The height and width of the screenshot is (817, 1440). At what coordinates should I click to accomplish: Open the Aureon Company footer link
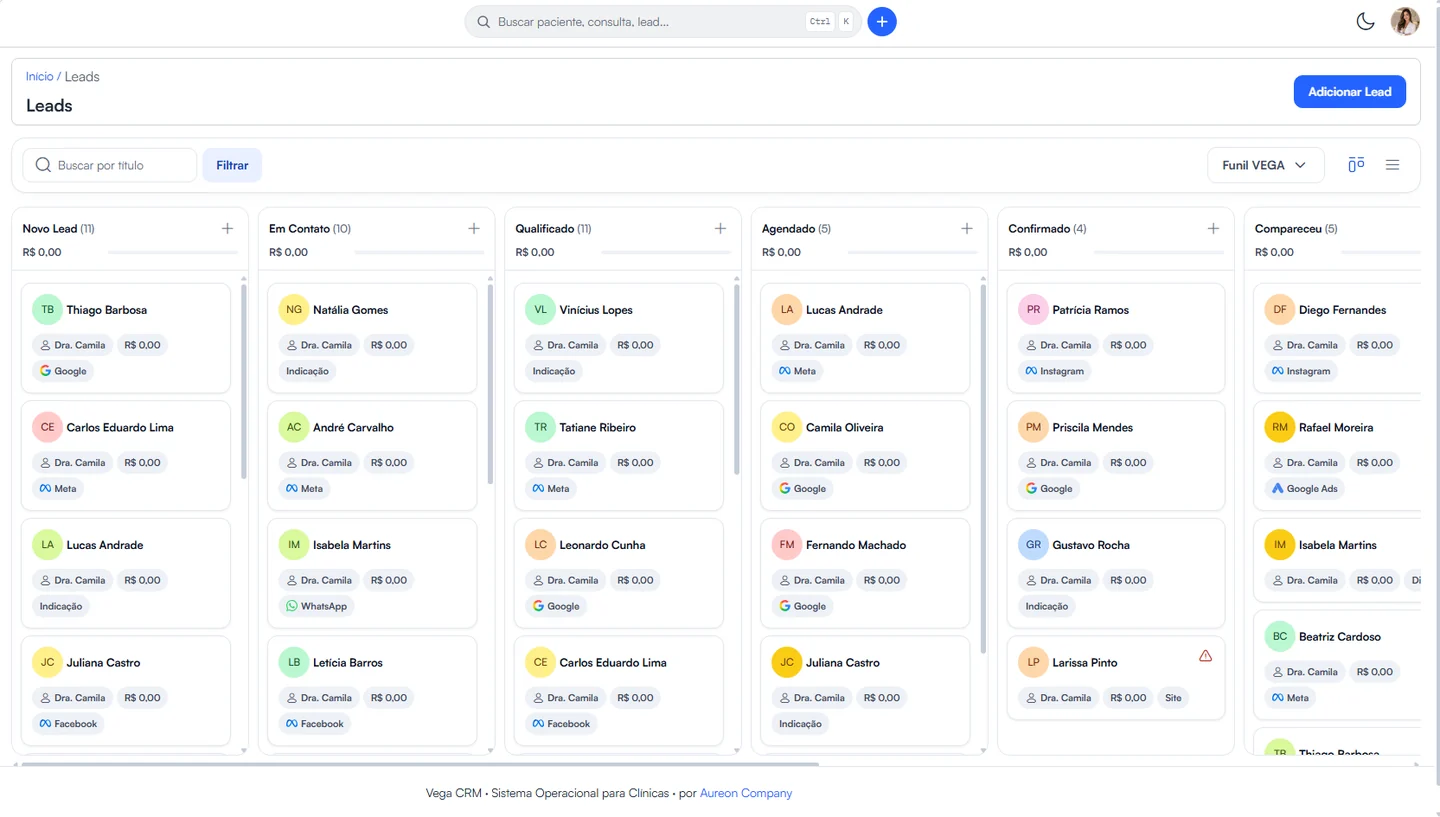(x=746, y=793)
